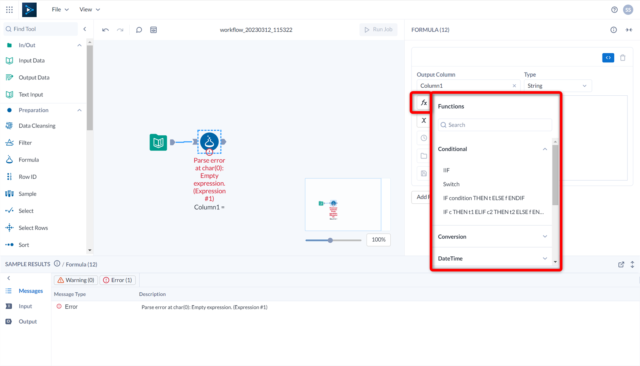The width and height of the screenshot is (640, 366).
Task: Add a comment with the speech bubble icon
Action: coord(139,30)
